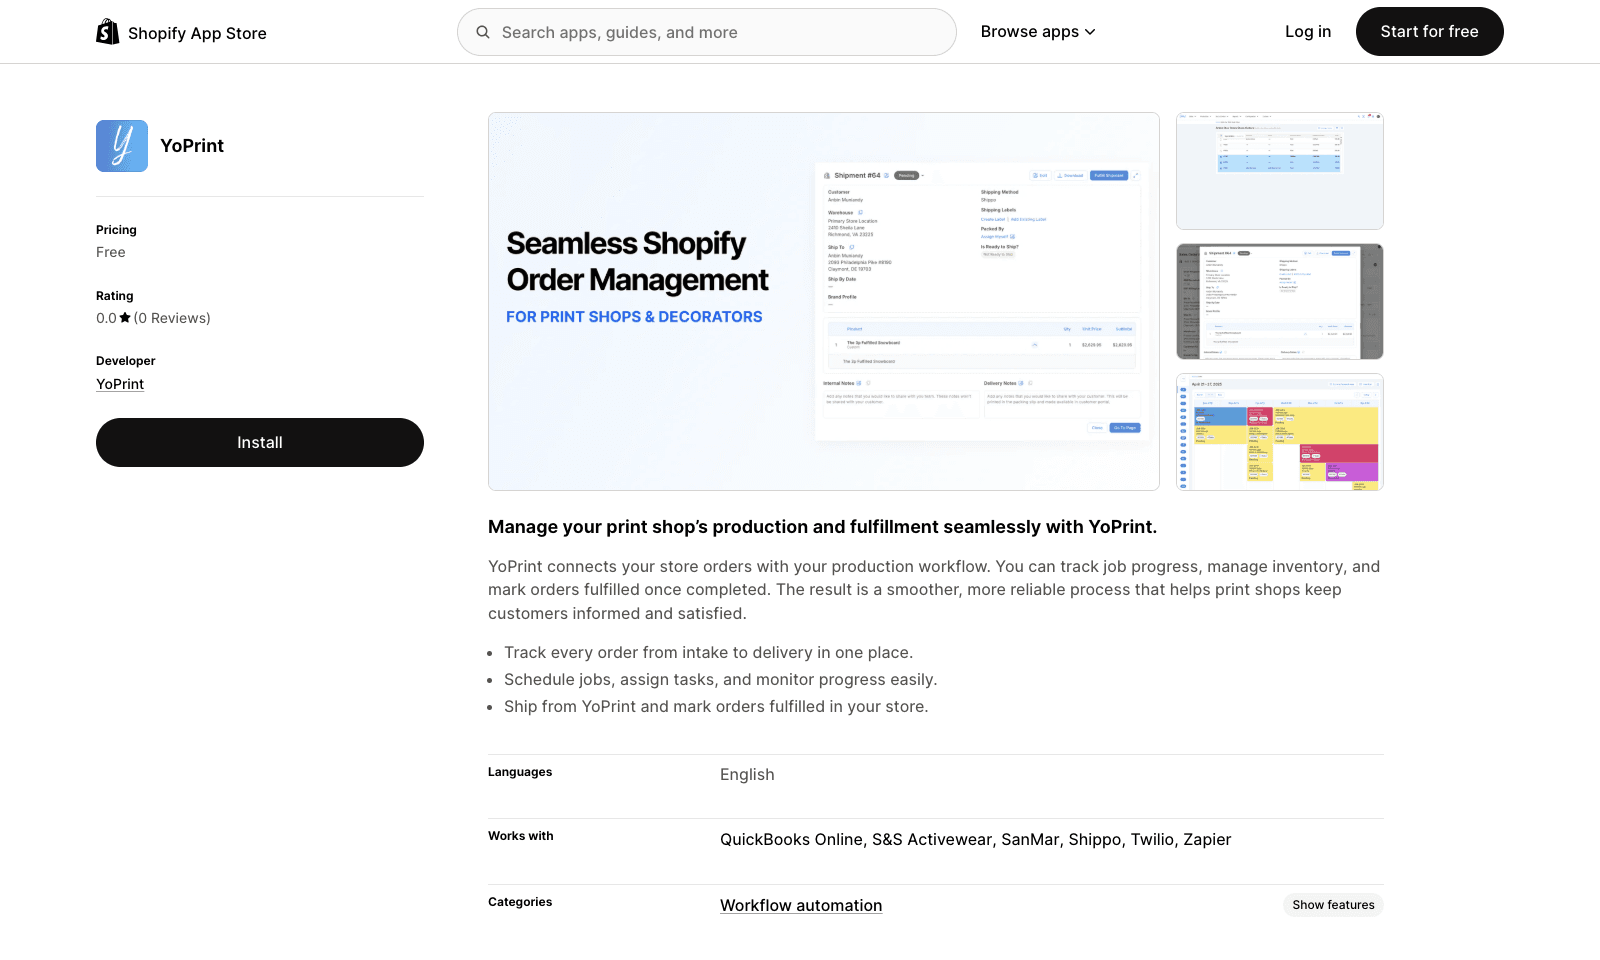Click the YoPrint app title heading

click(x=192, y=146)
